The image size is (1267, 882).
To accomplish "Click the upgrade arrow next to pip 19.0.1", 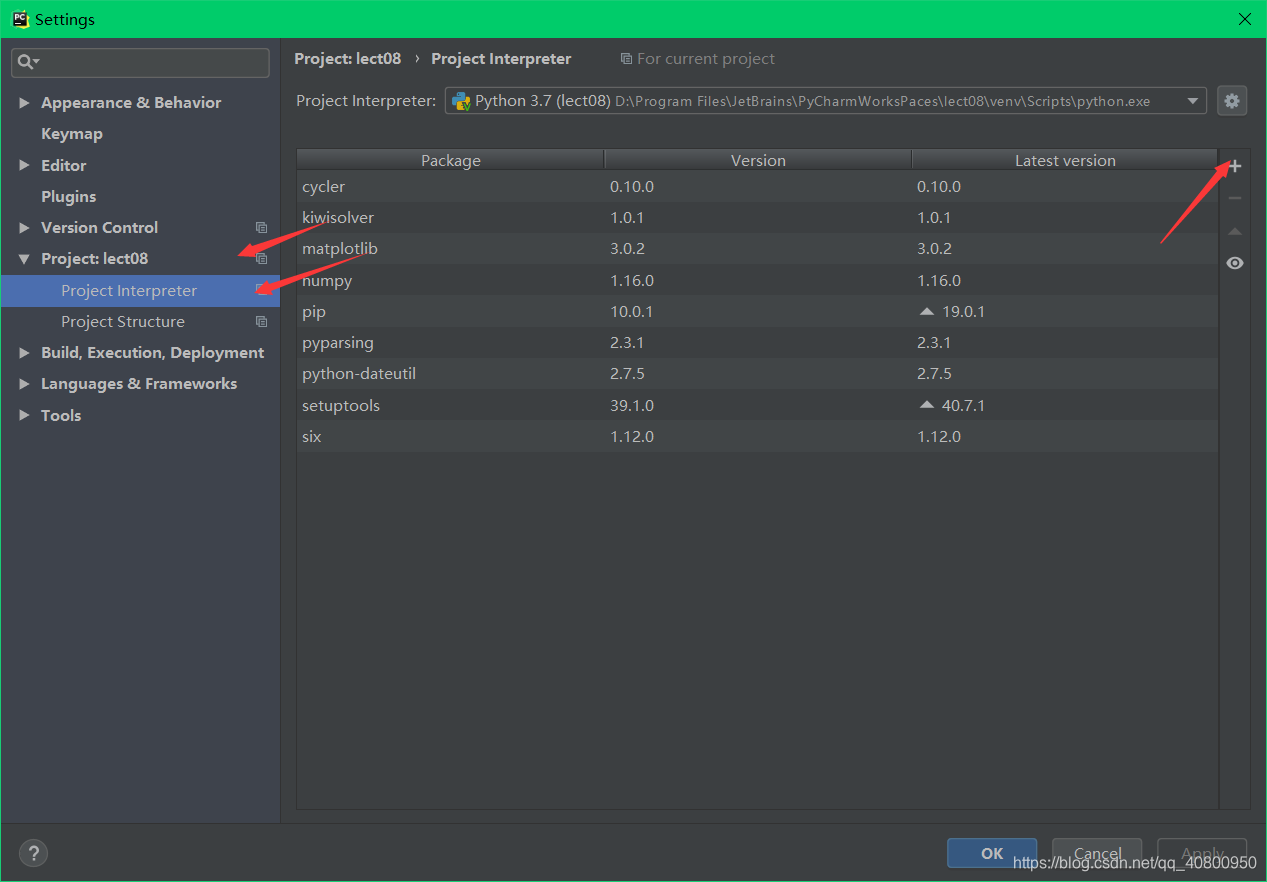I will point(926,312).
